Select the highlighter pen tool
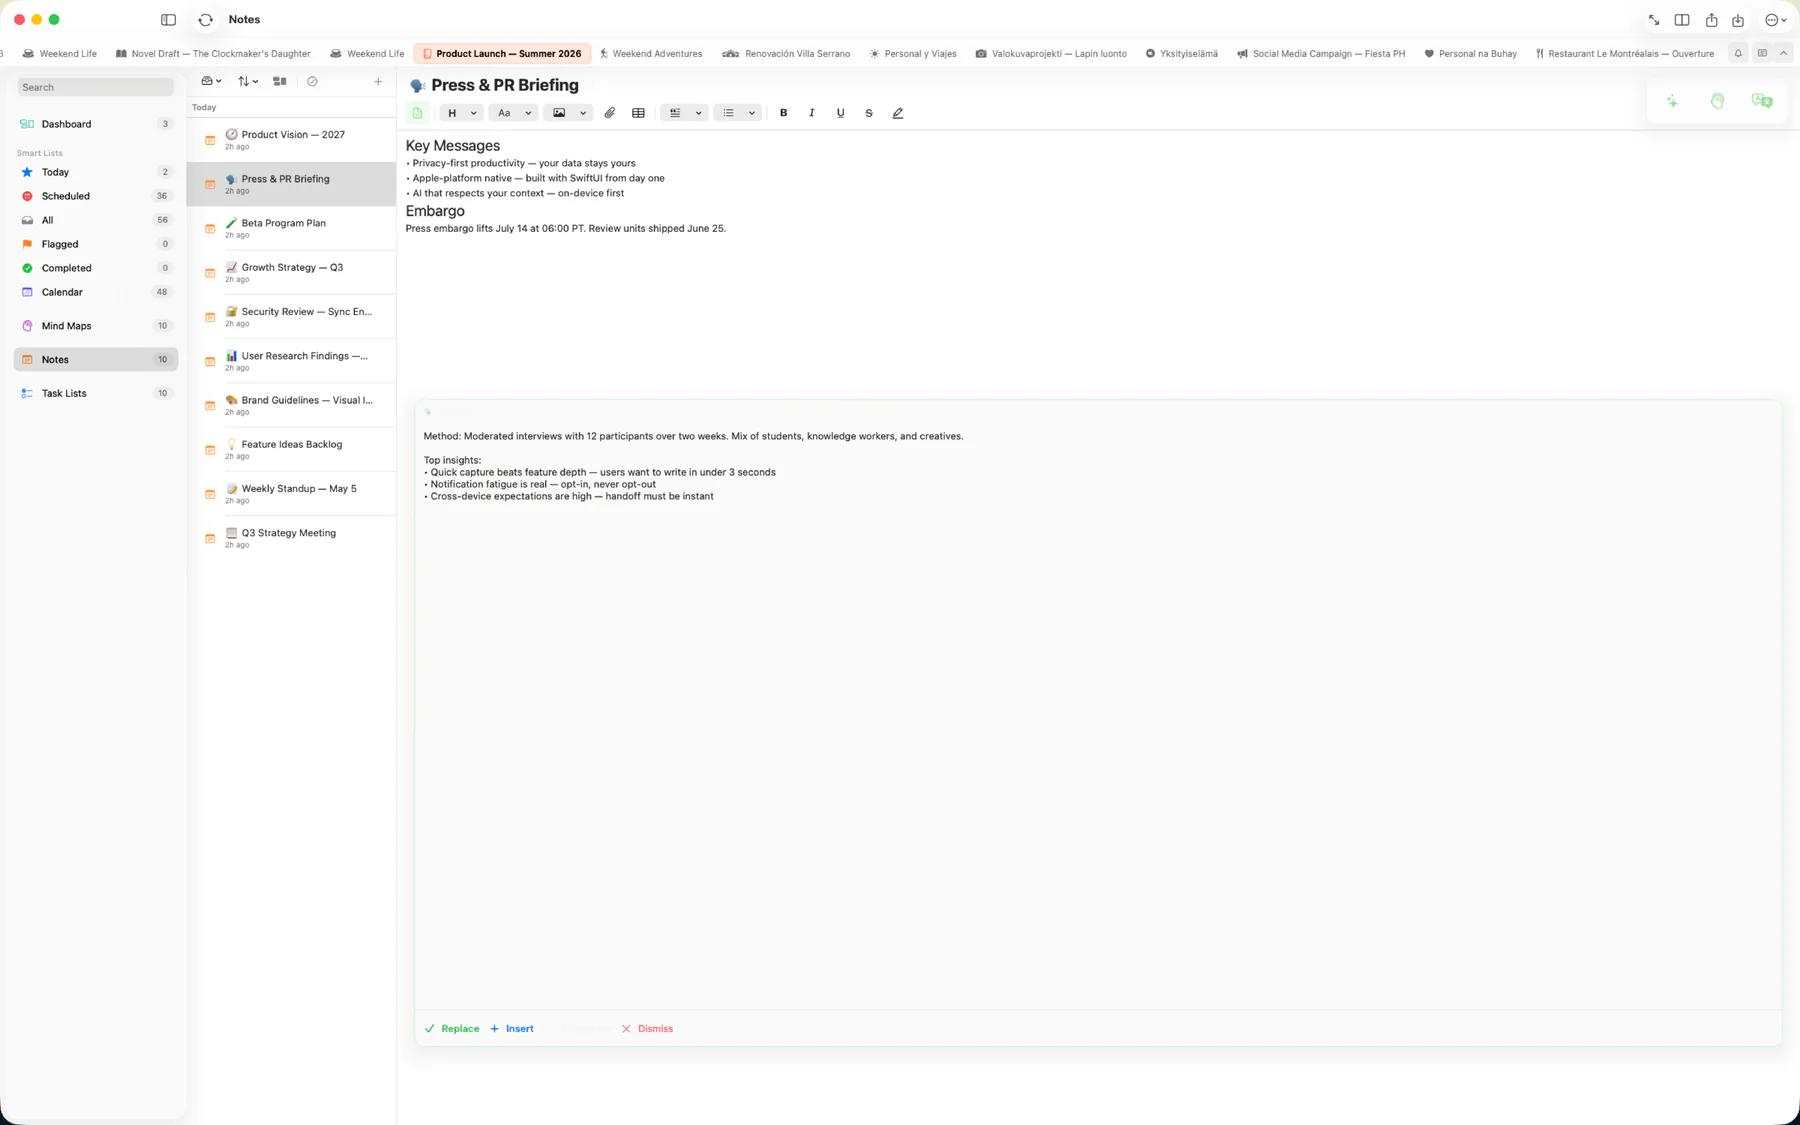 [897, 113]
